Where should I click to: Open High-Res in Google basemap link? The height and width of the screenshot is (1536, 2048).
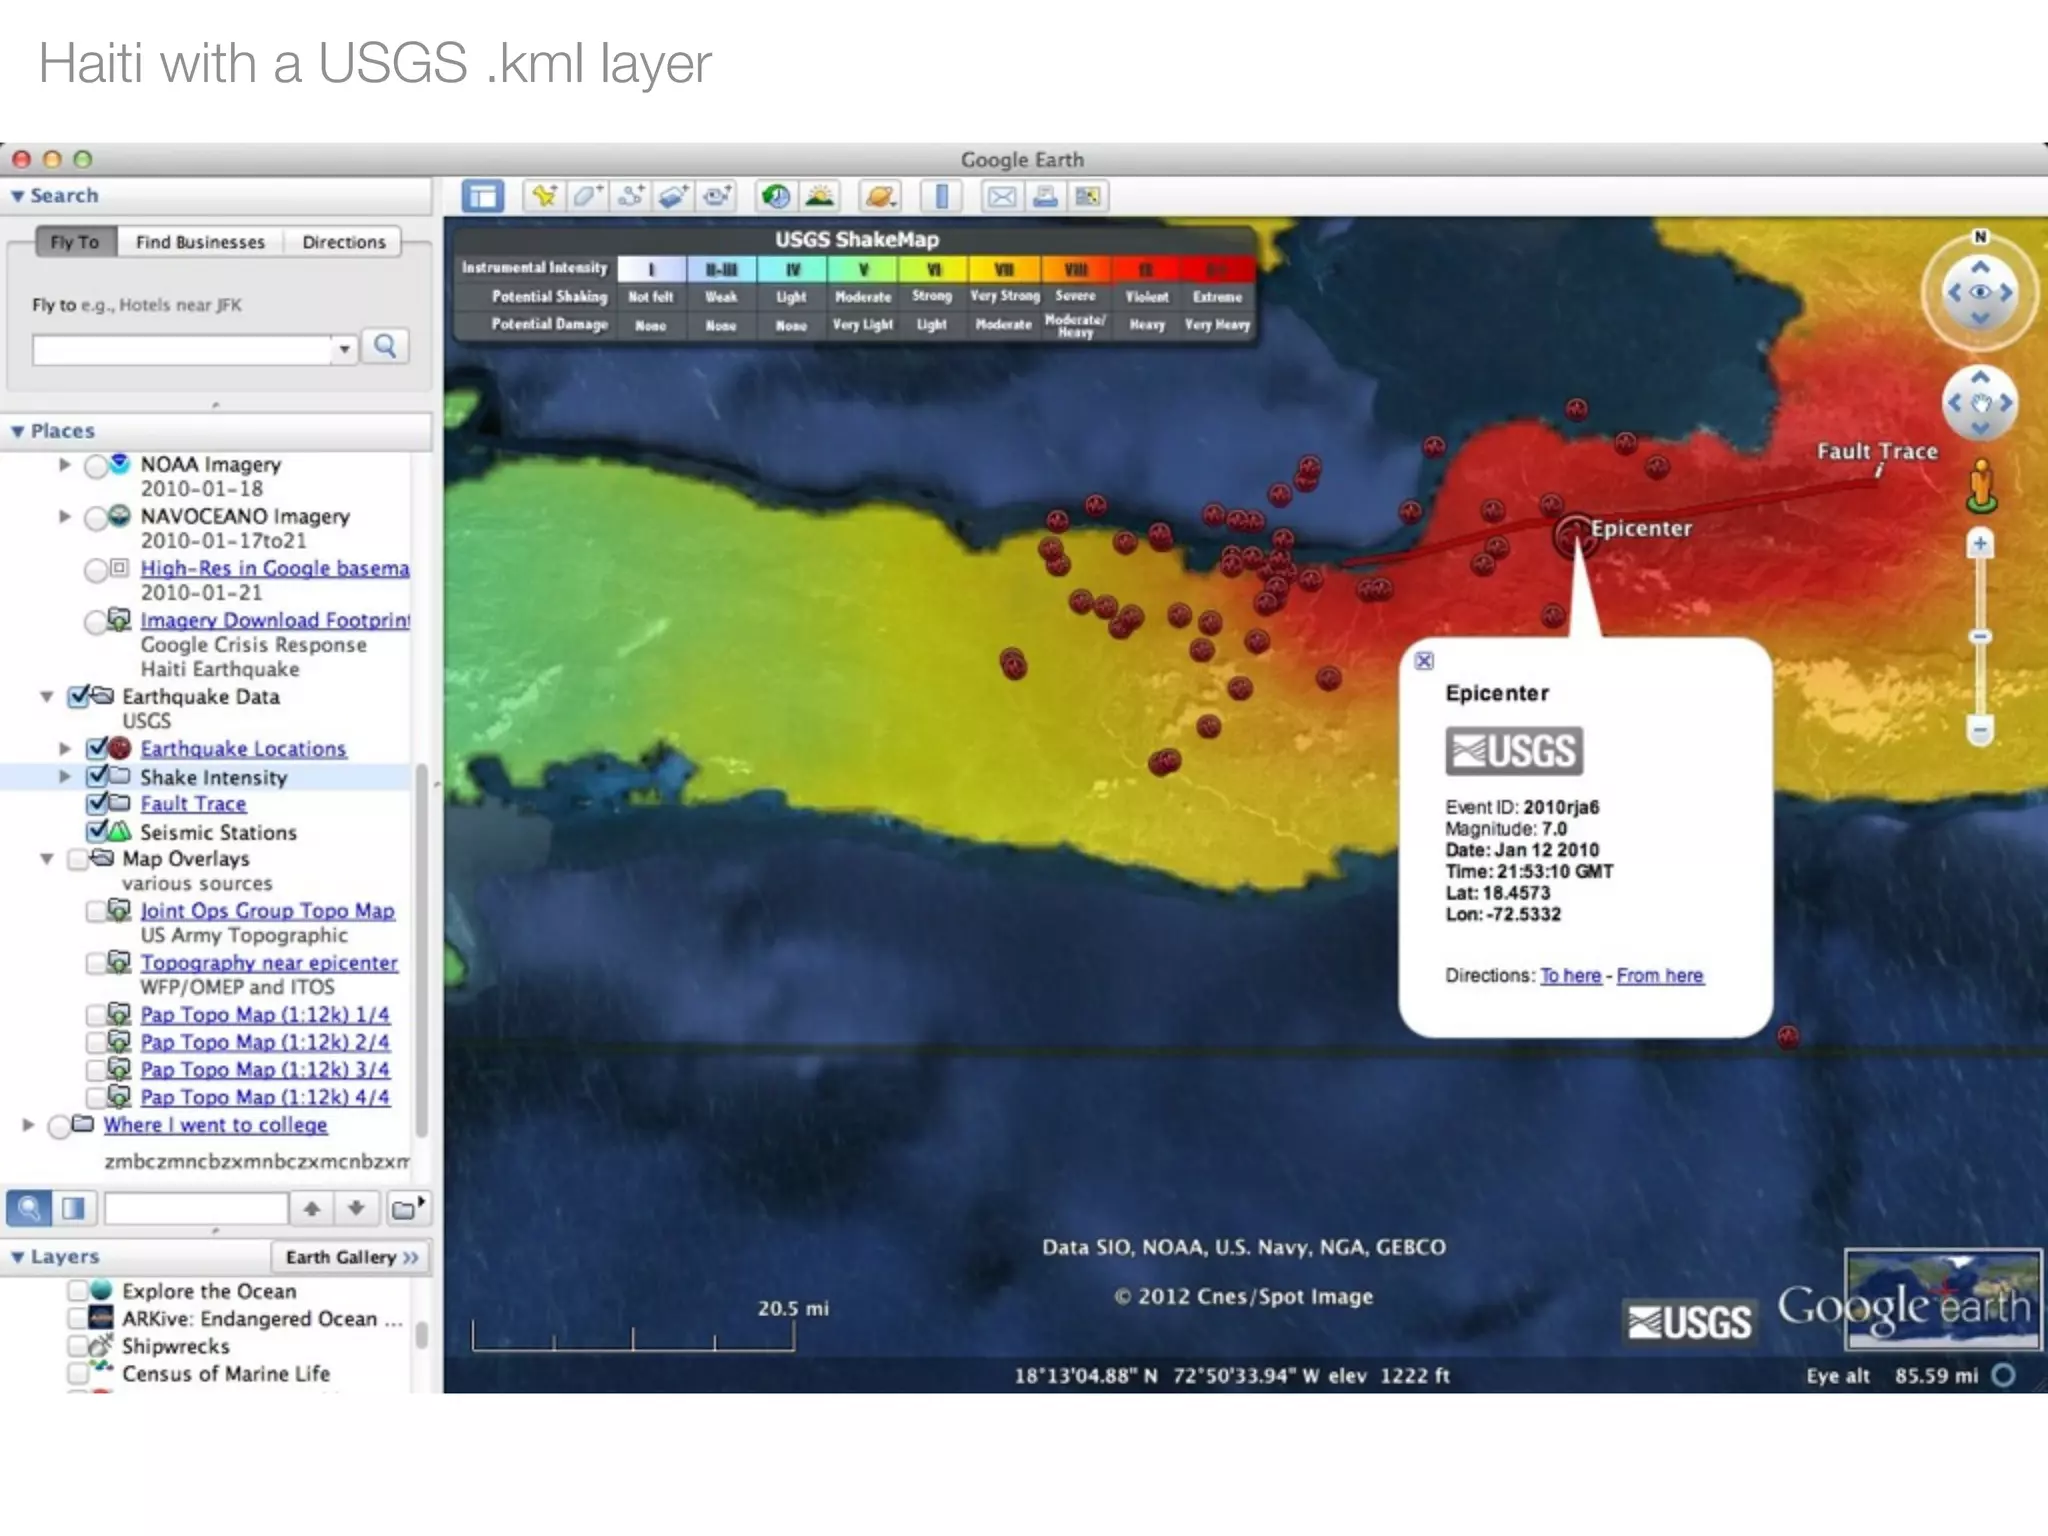click(x=275, y=569)
